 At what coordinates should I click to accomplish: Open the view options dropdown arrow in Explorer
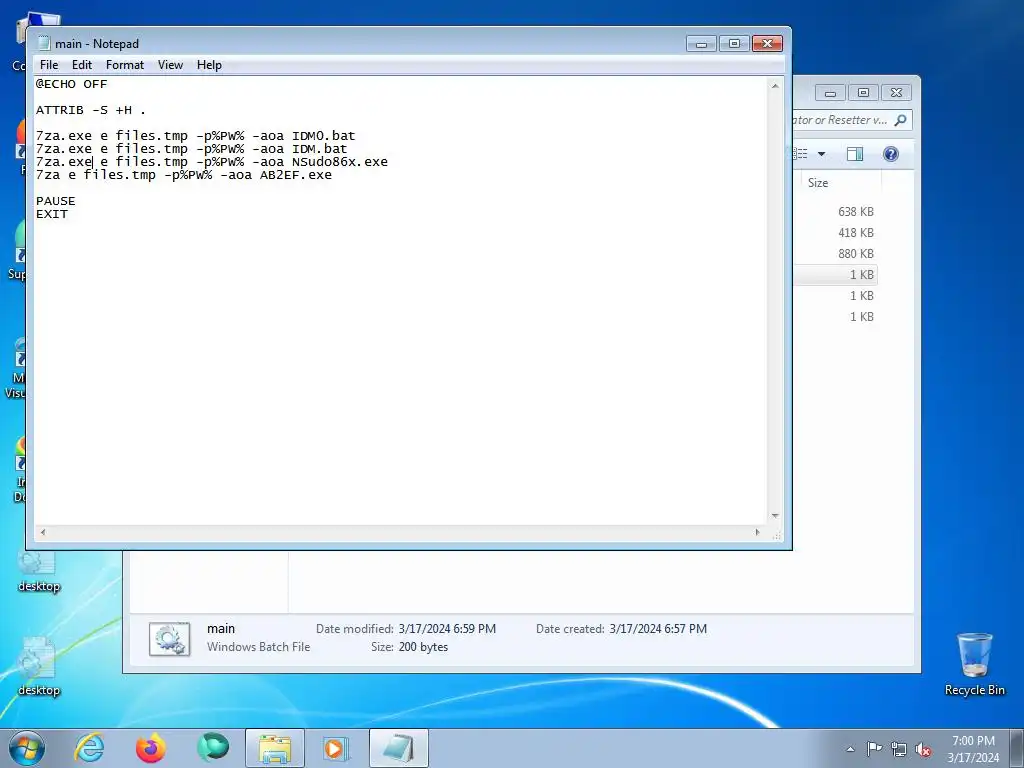click(x=822, y=154)
